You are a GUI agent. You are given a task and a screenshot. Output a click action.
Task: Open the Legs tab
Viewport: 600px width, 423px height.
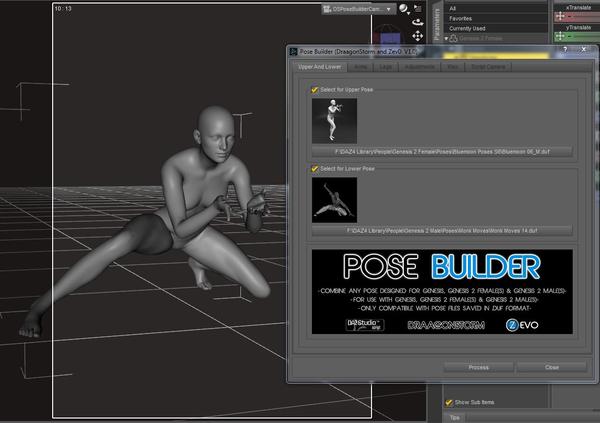386,67
